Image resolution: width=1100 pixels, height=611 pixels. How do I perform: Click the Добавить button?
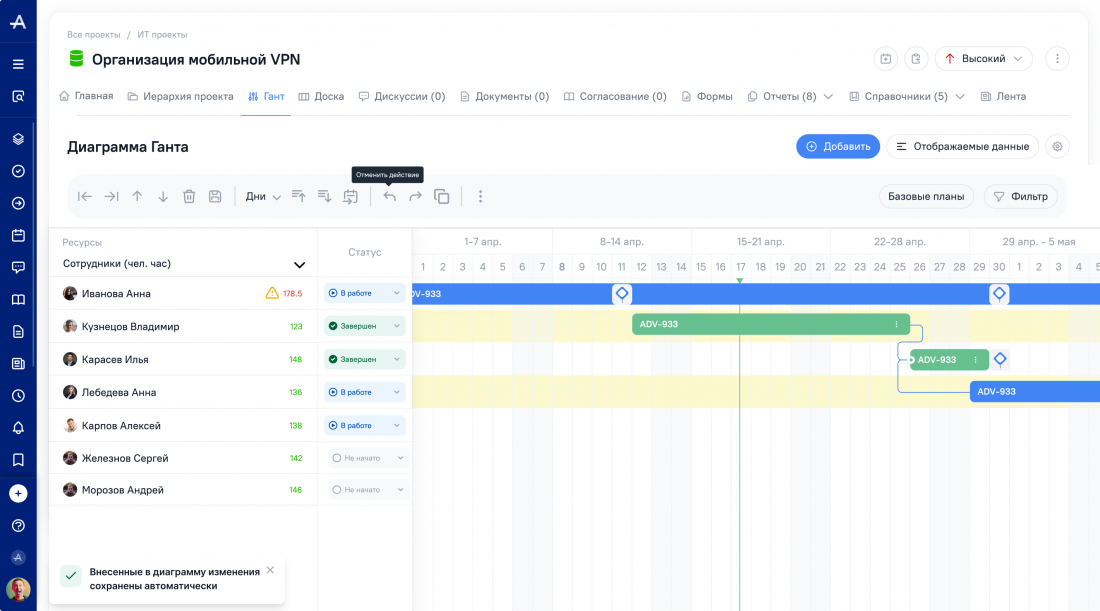[x=837, y=146]
